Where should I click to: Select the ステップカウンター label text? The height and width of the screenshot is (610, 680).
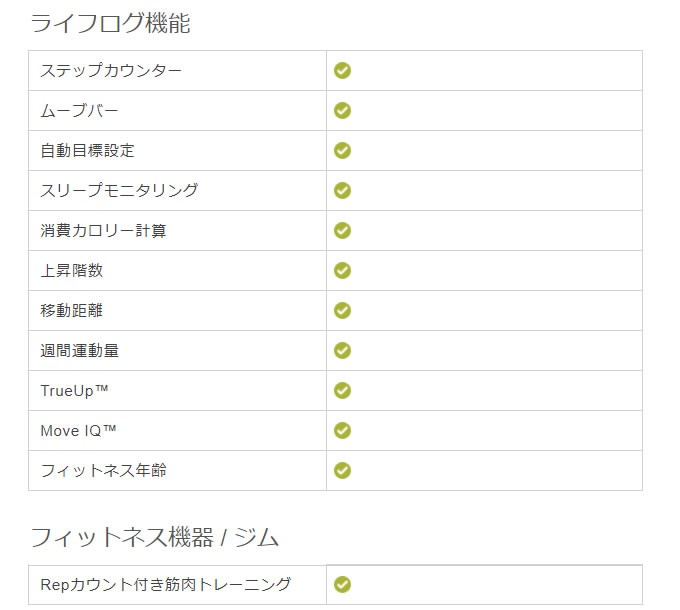point(111,71)
